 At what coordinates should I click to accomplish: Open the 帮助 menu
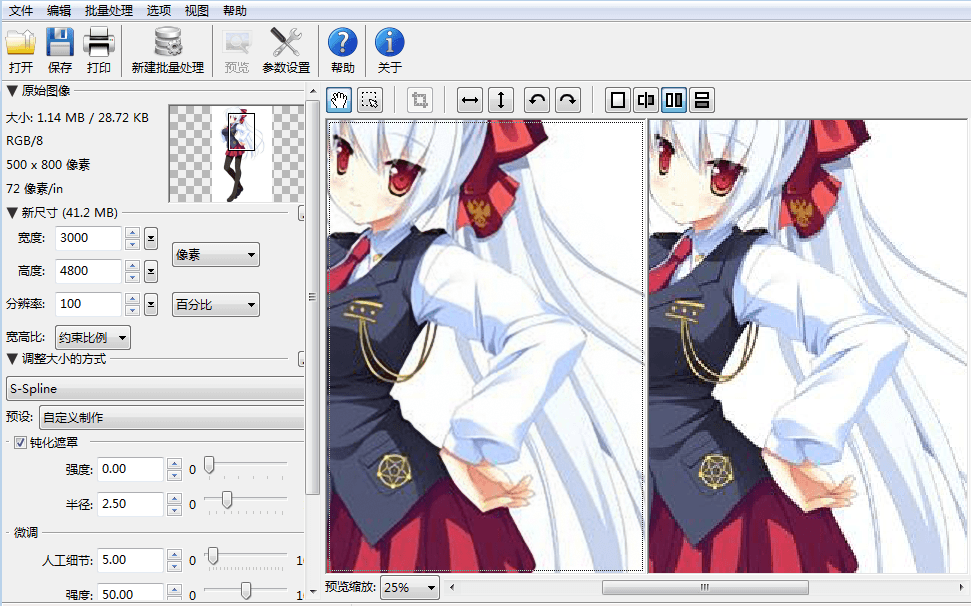point(235,11)
